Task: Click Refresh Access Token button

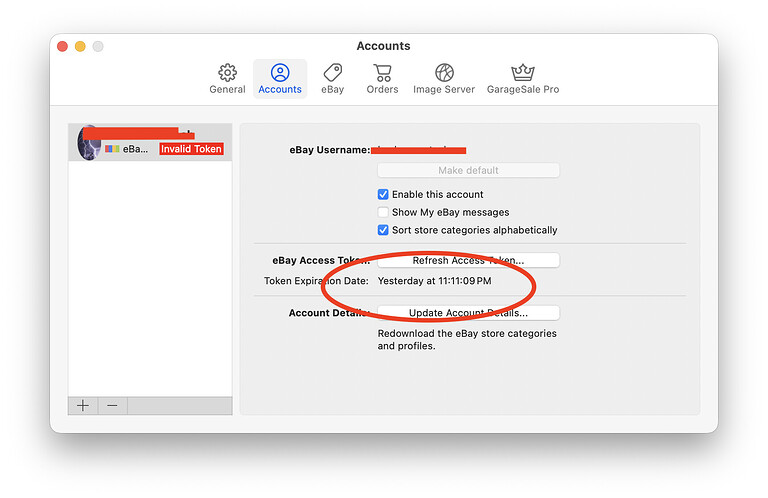Action: 468,261
